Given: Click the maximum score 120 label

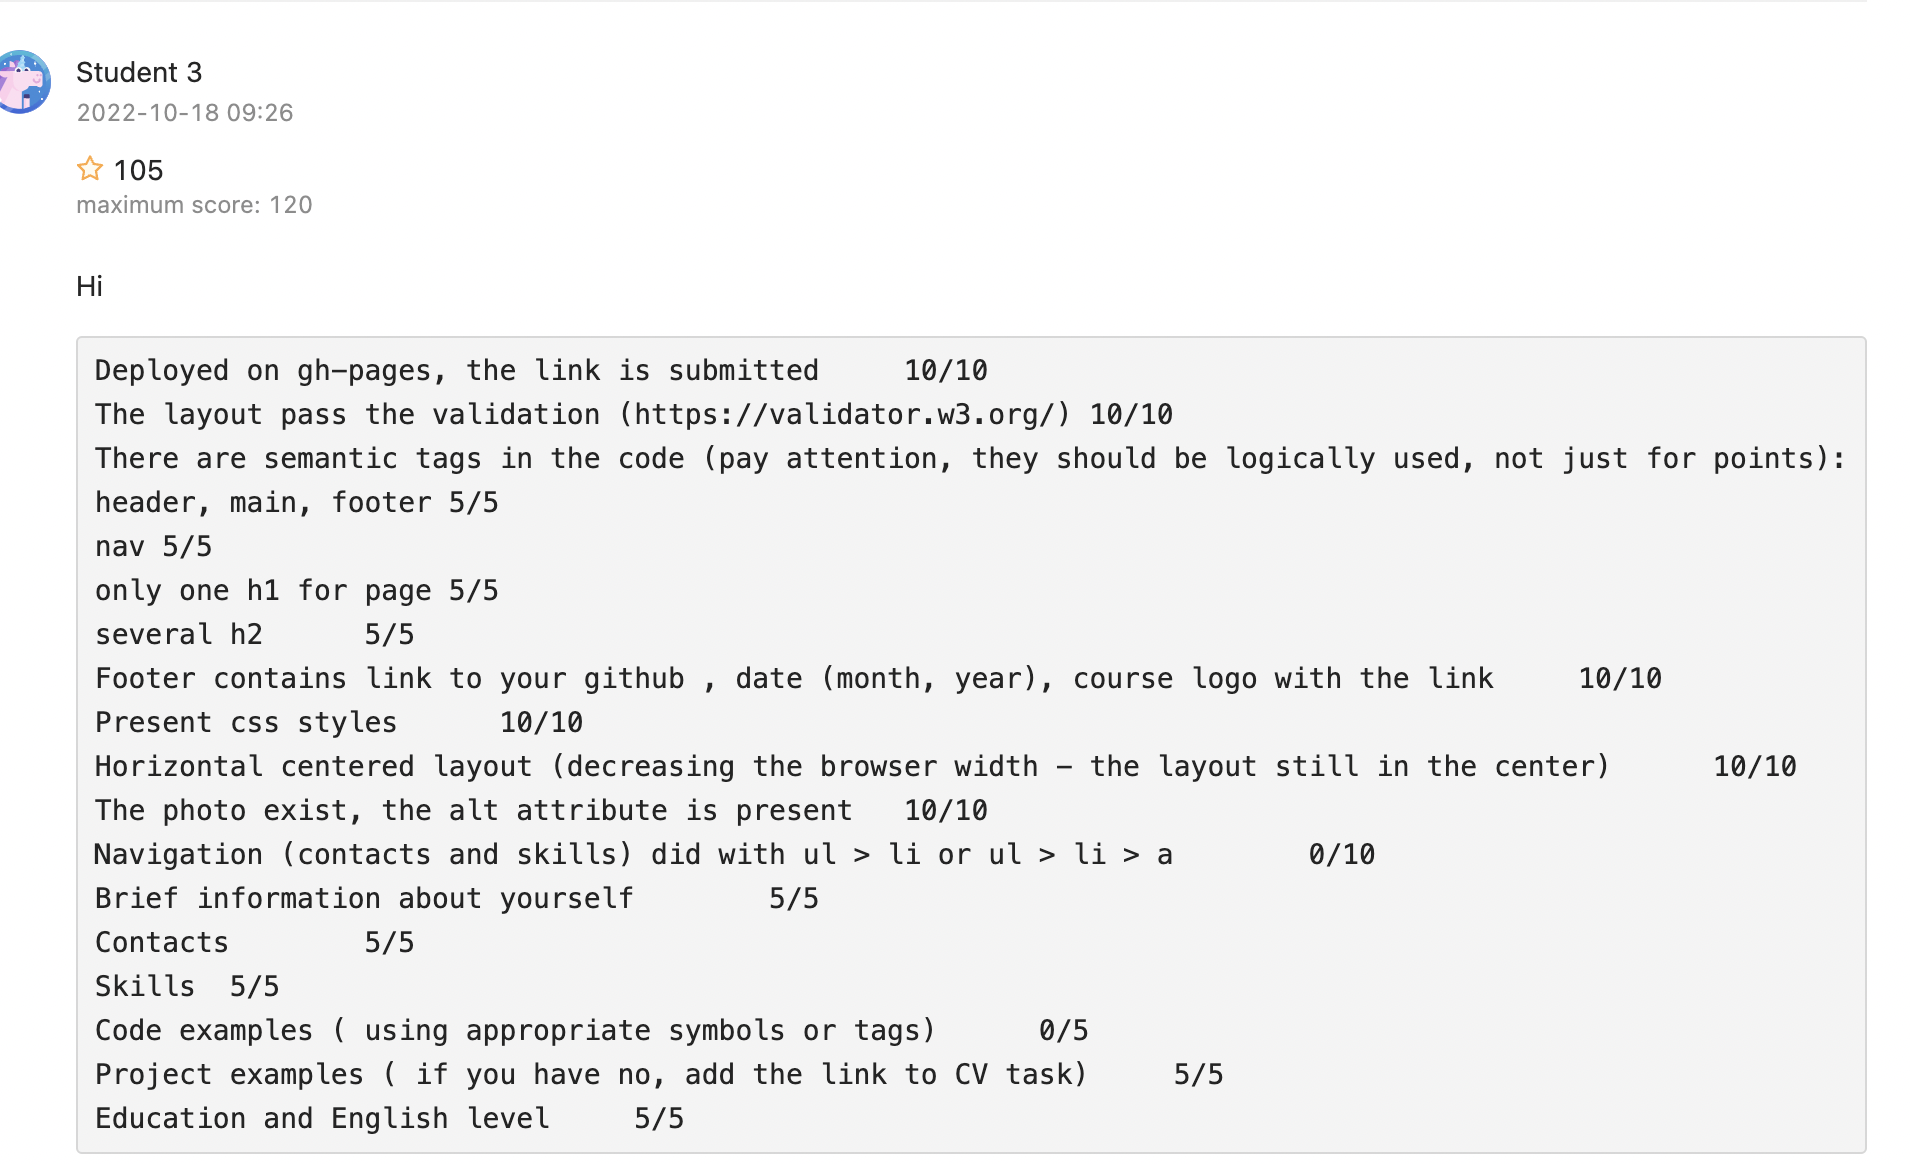Looking at the screenshot, I should [x=194, y=204].
